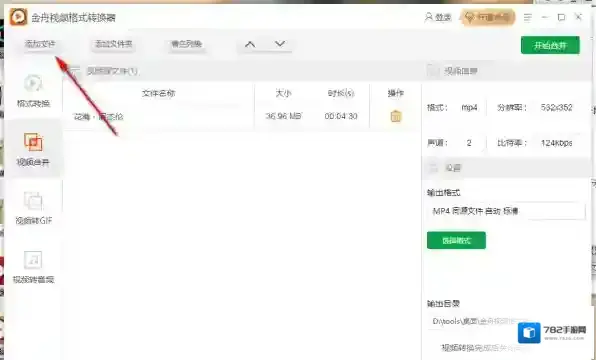Toggle the 视频转换完成后关机 shutdown option
The width and height of the screenshot is (596, 360).
tap(481, 348)
